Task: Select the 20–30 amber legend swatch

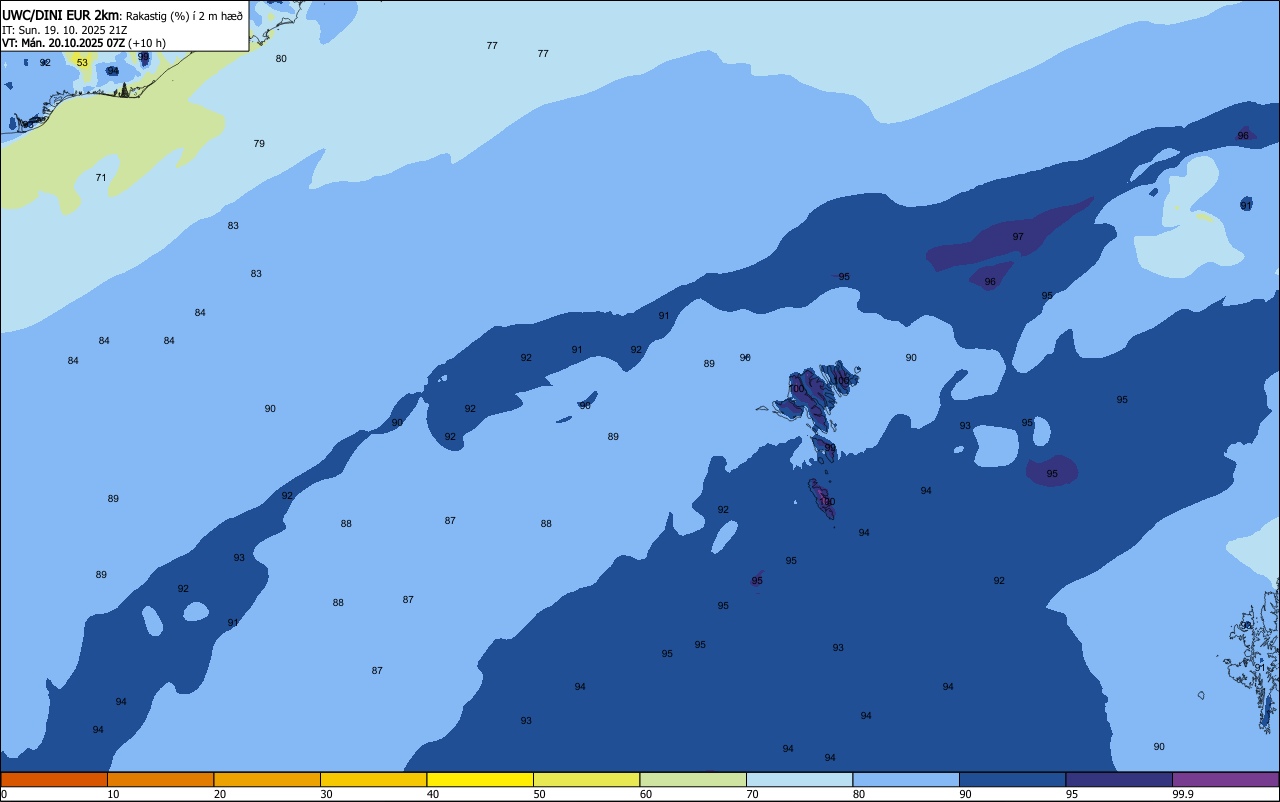Action: click(267, 779)
